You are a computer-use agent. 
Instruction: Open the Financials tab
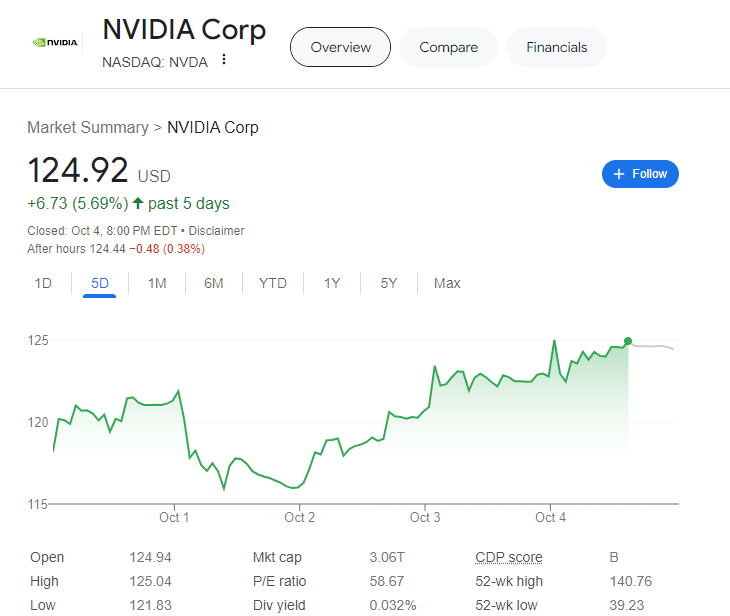click(x=557, y=47)
